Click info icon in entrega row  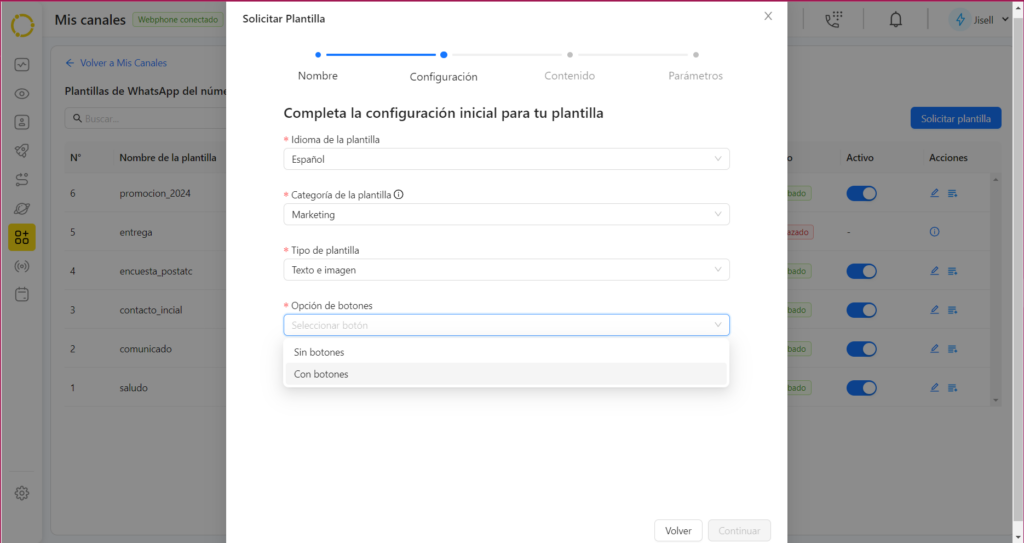click(935, 232)
